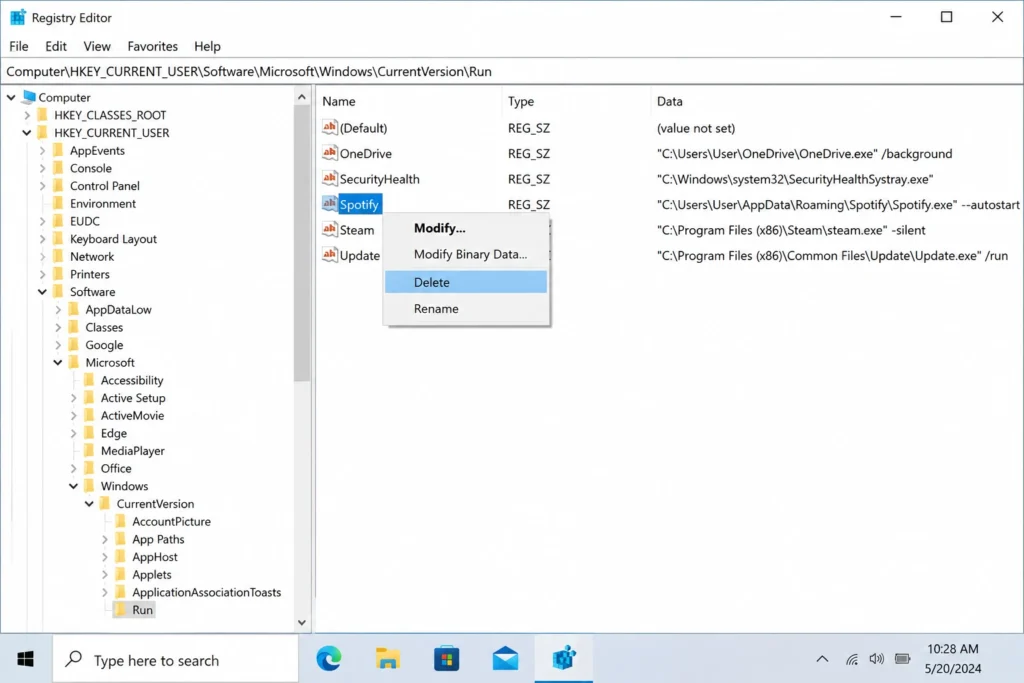Expand the Control Panel key
Screen dimensions: 1024x683
click(x=42, y=185)
